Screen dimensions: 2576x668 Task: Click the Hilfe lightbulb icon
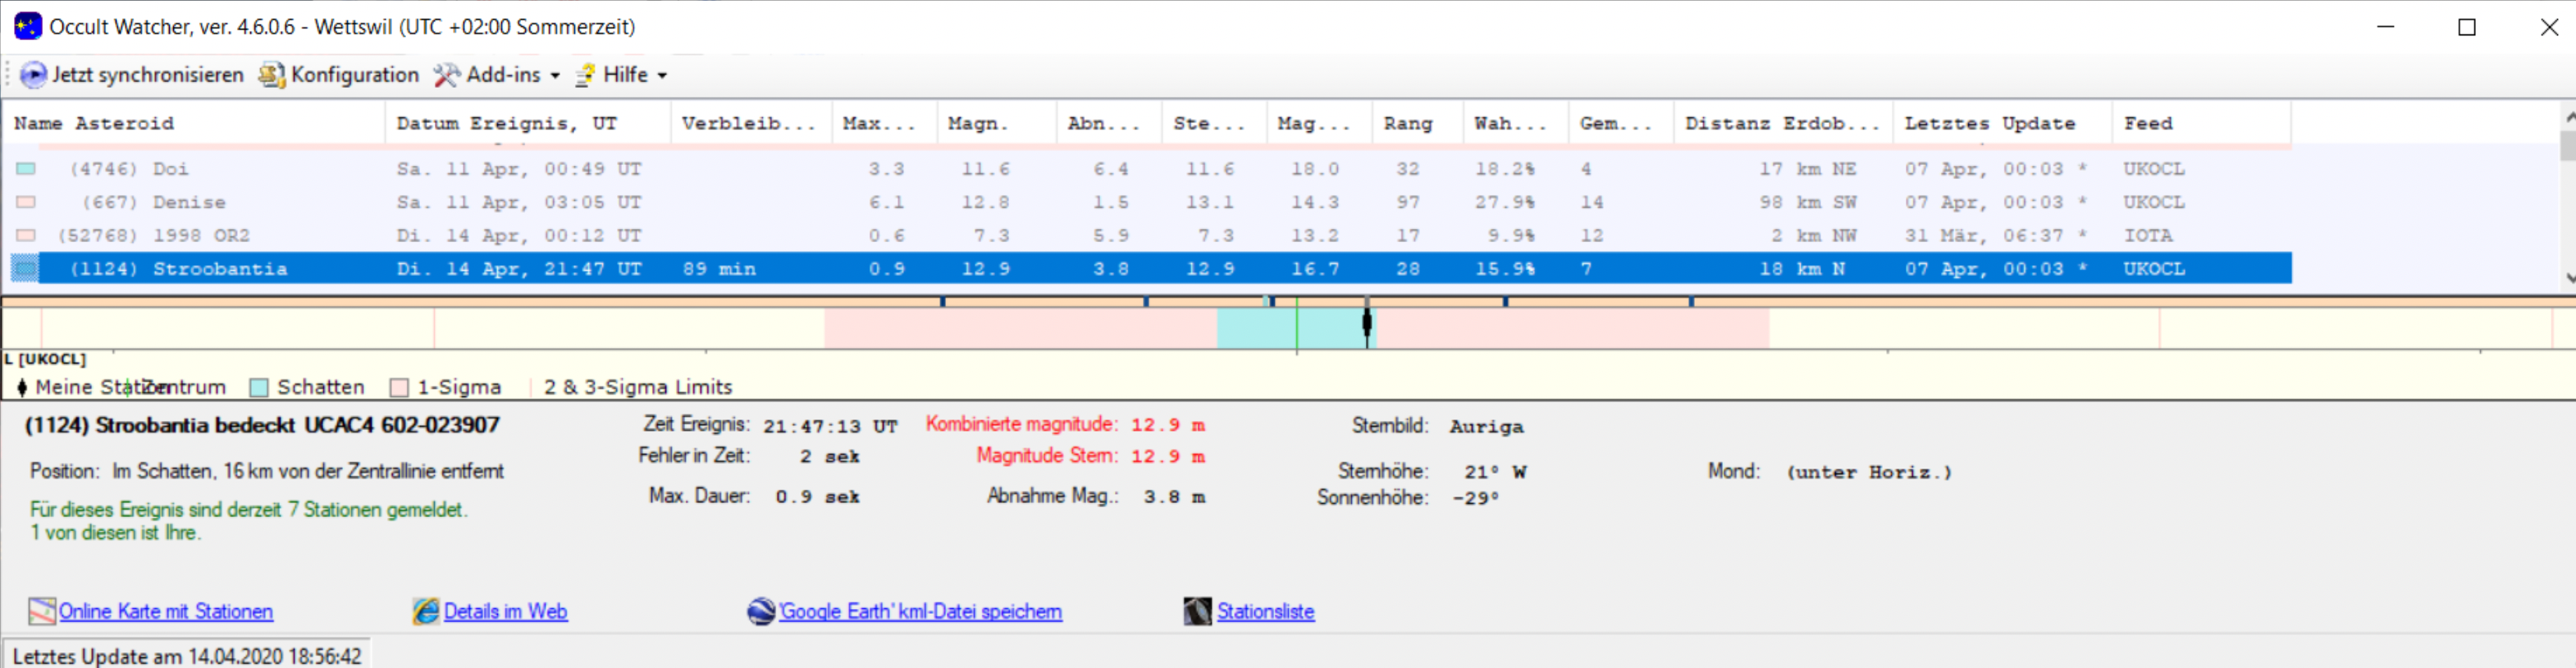click(x=585, y=75)
